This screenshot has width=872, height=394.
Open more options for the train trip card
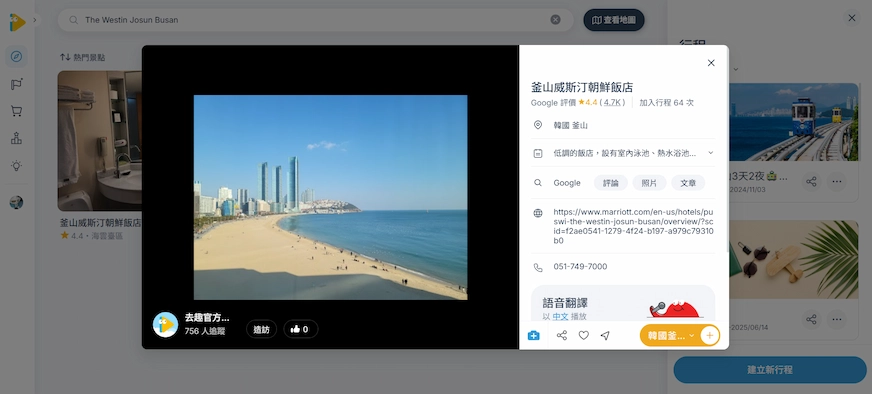(836, 181)
